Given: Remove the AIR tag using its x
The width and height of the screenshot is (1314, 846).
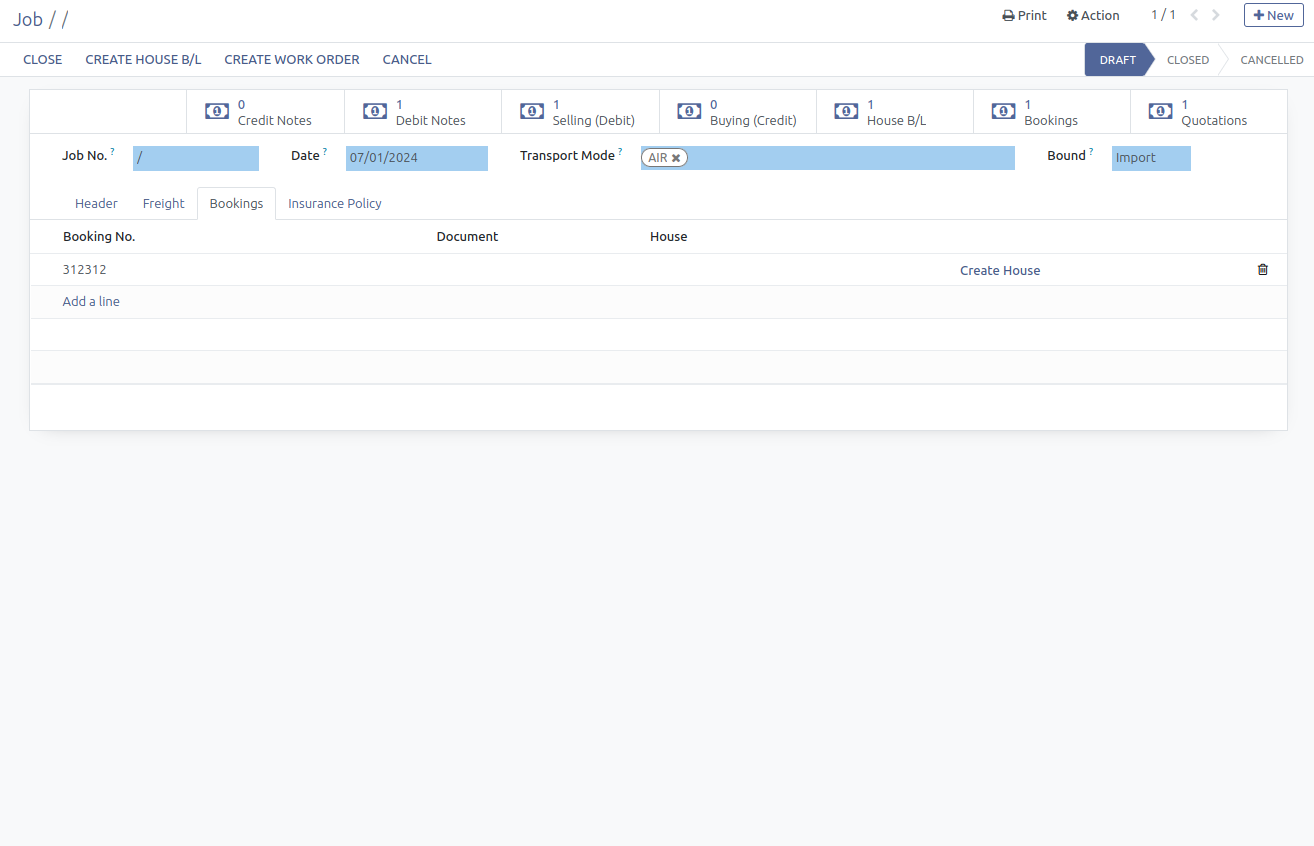Looking at the screenshot, I should [676, 158].
